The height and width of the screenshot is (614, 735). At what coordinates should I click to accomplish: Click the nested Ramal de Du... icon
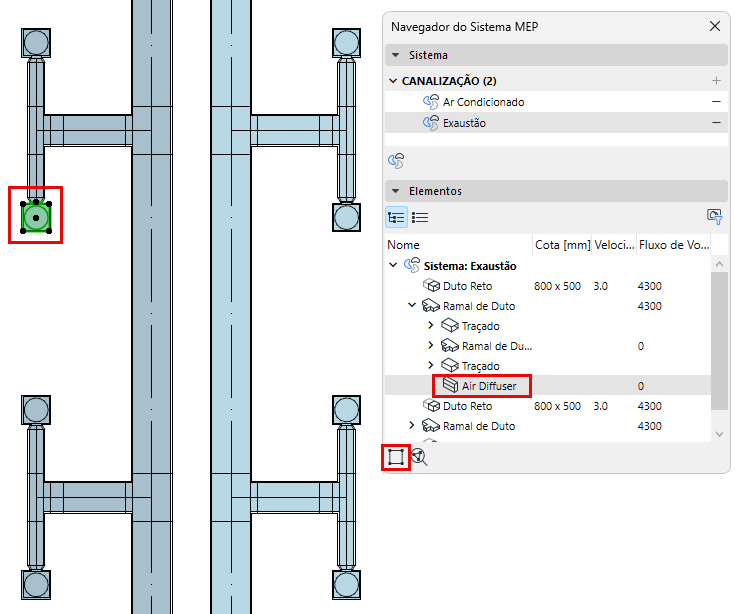point(450,345)
